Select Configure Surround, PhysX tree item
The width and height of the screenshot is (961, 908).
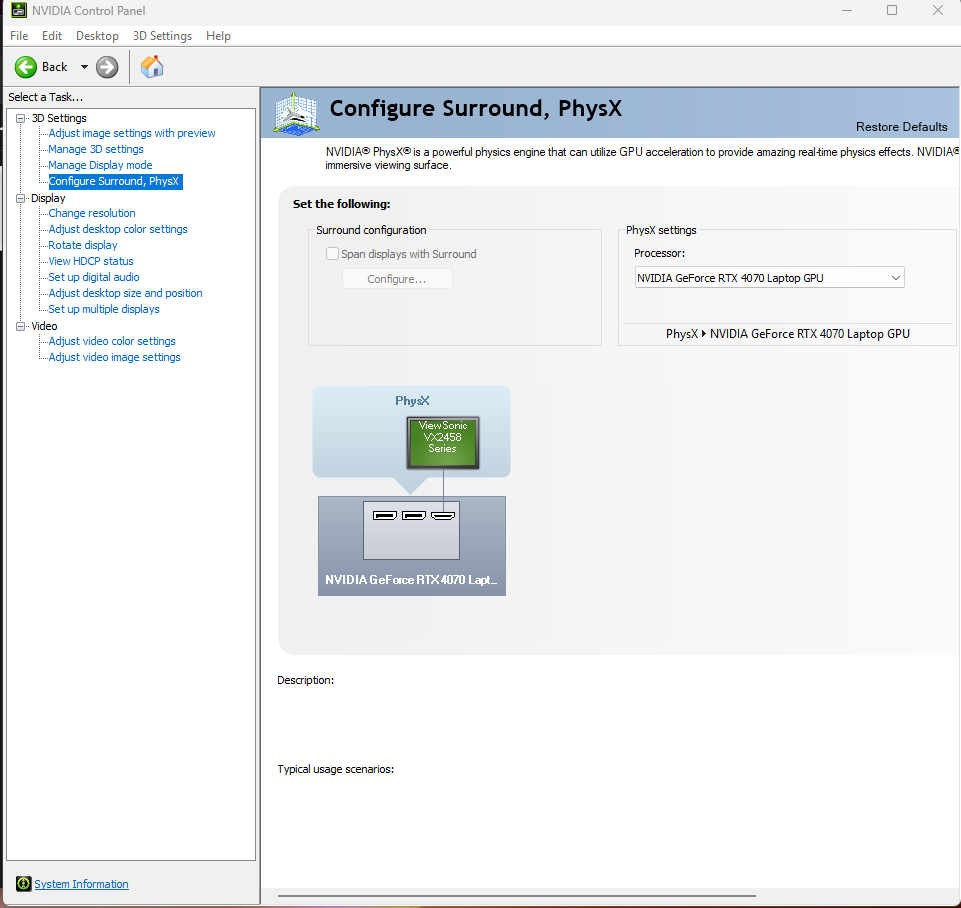tap(115, 181)
